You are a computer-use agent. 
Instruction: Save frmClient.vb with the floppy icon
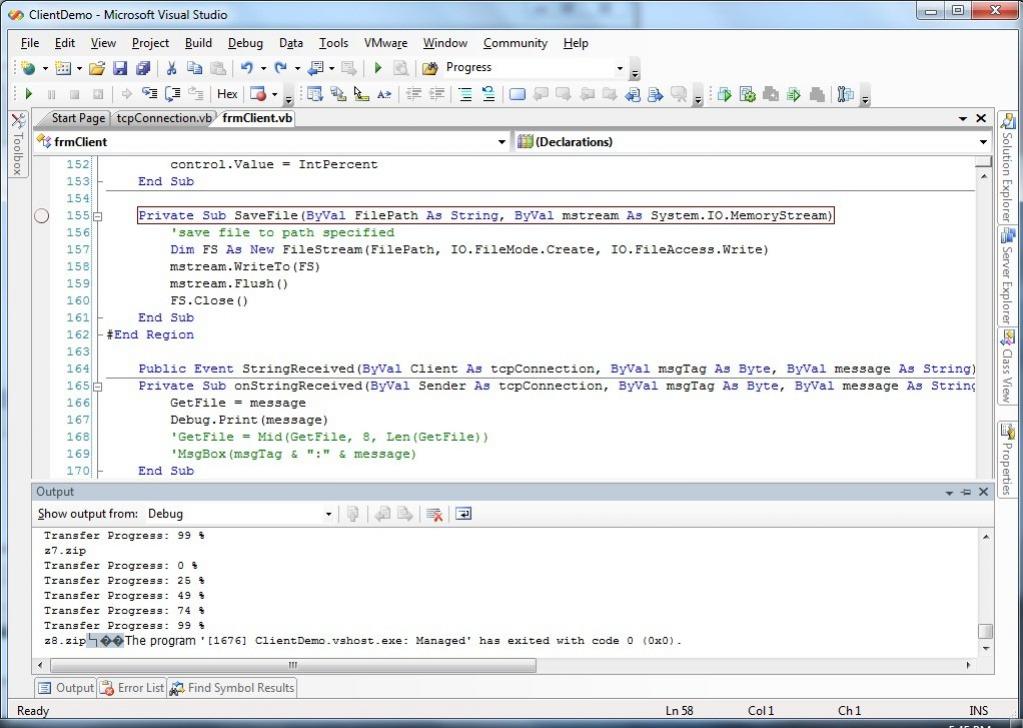pyautogui.click(x=120, y=68)
